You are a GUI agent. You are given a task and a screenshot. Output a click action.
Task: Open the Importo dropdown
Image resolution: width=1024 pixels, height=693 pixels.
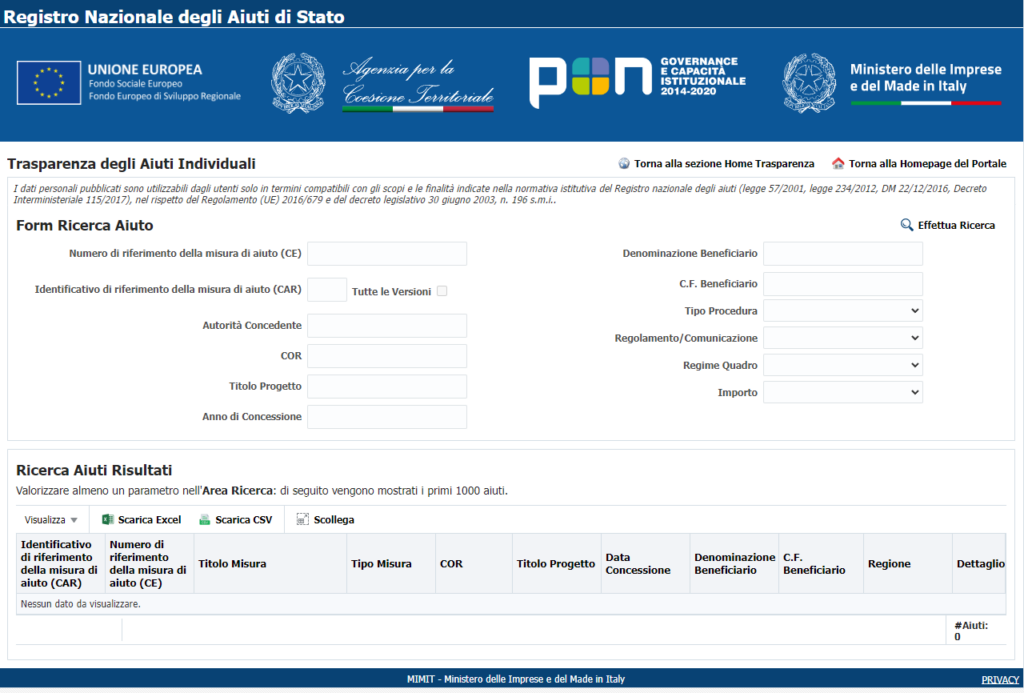tap(842, 393)
